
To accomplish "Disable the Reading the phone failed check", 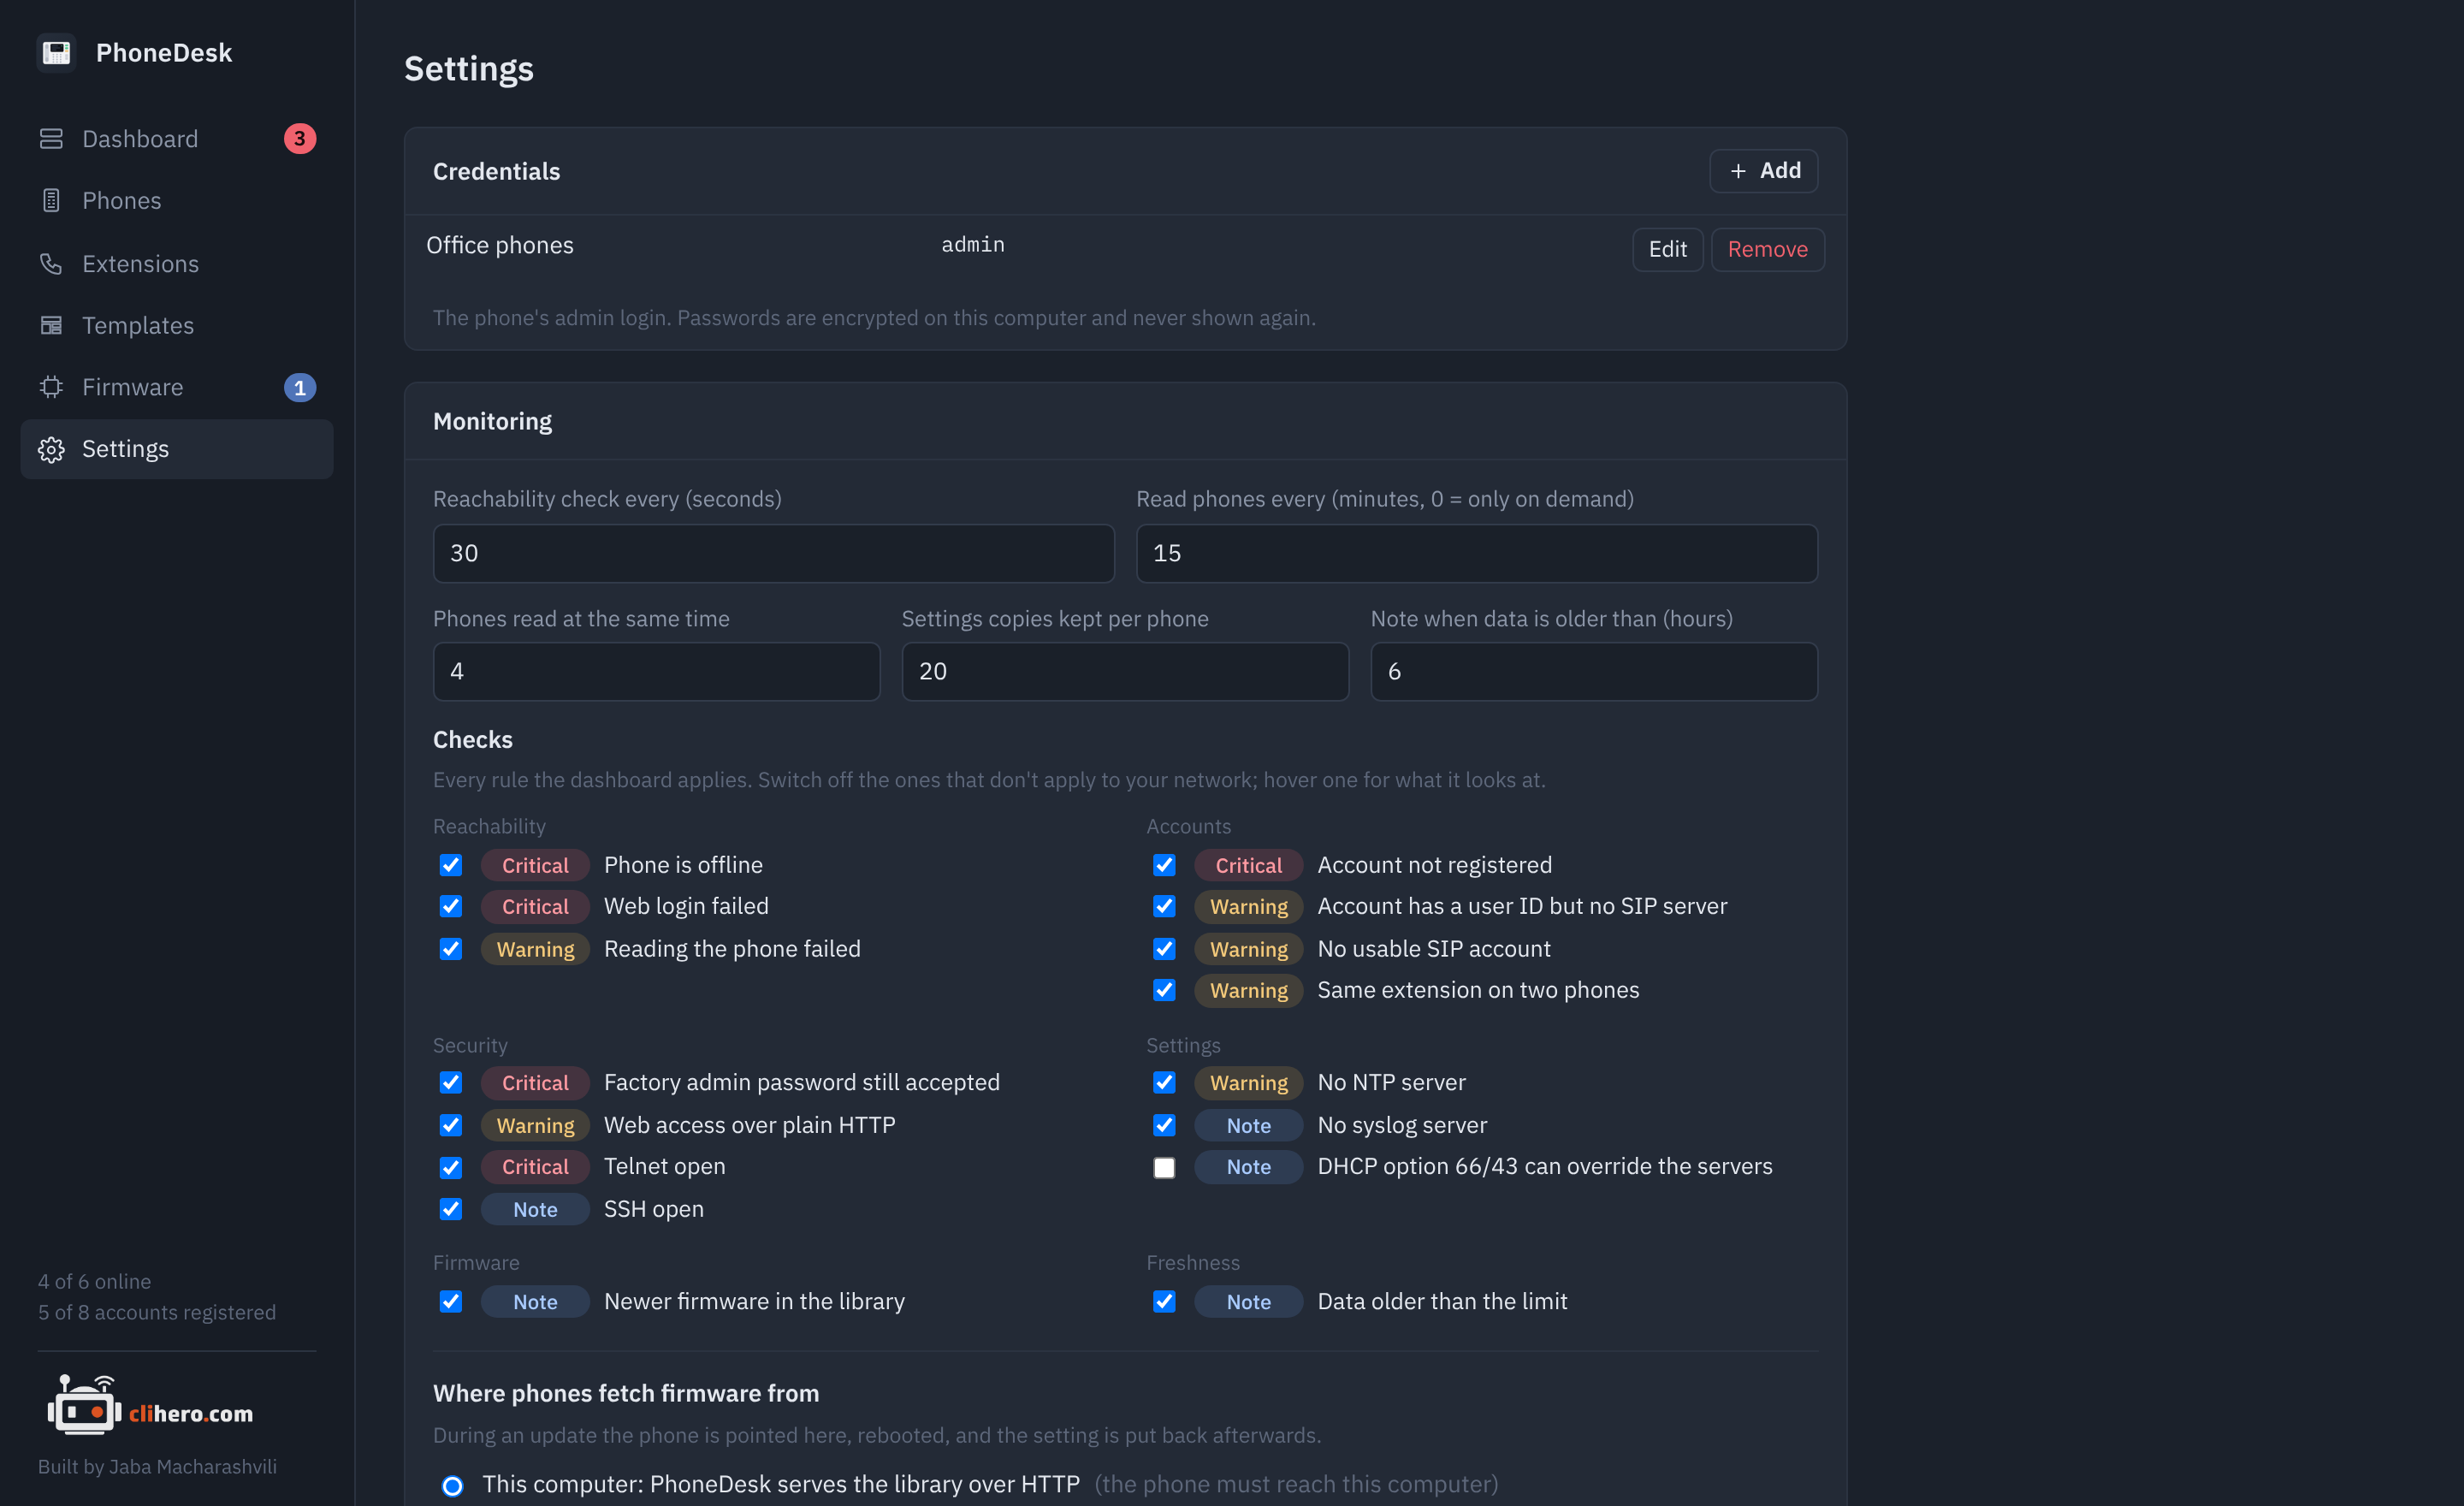I will click(451, 949).
